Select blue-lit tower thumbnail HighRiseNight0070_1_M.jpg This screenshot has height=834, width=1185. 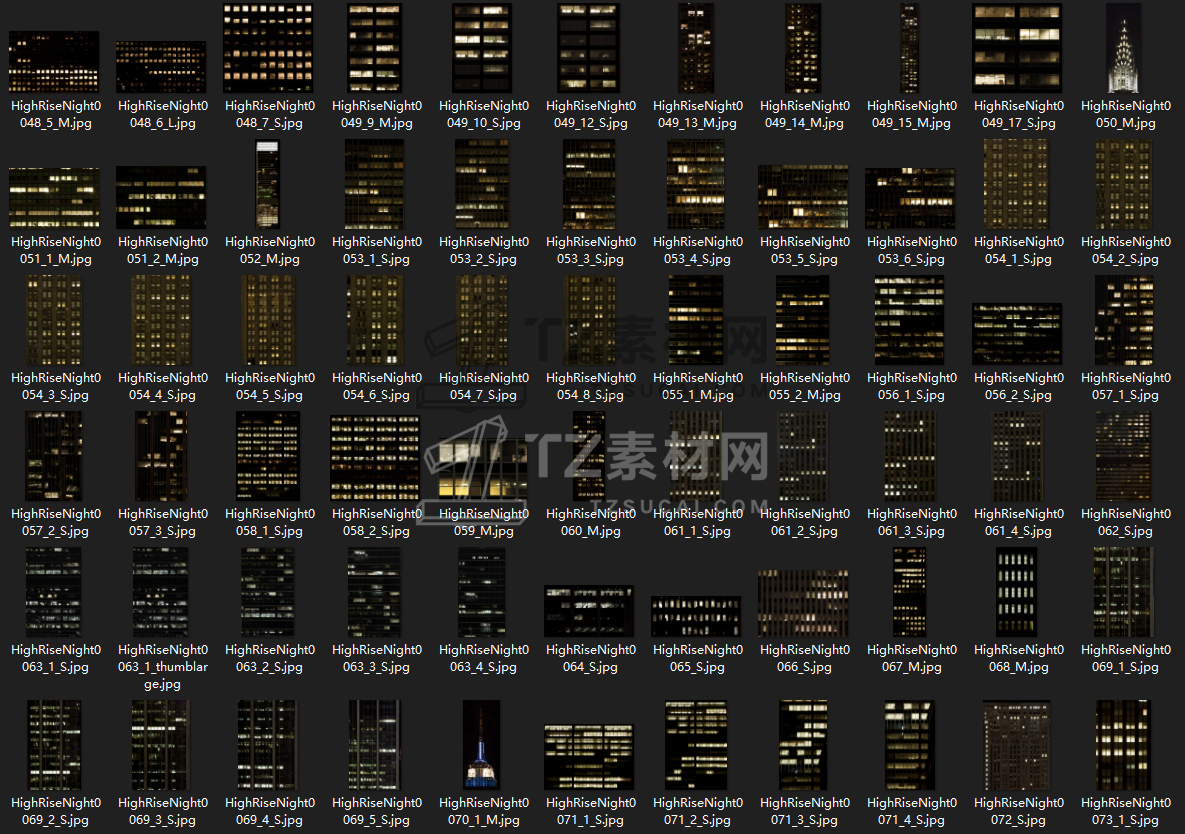[x=482, y=744]
